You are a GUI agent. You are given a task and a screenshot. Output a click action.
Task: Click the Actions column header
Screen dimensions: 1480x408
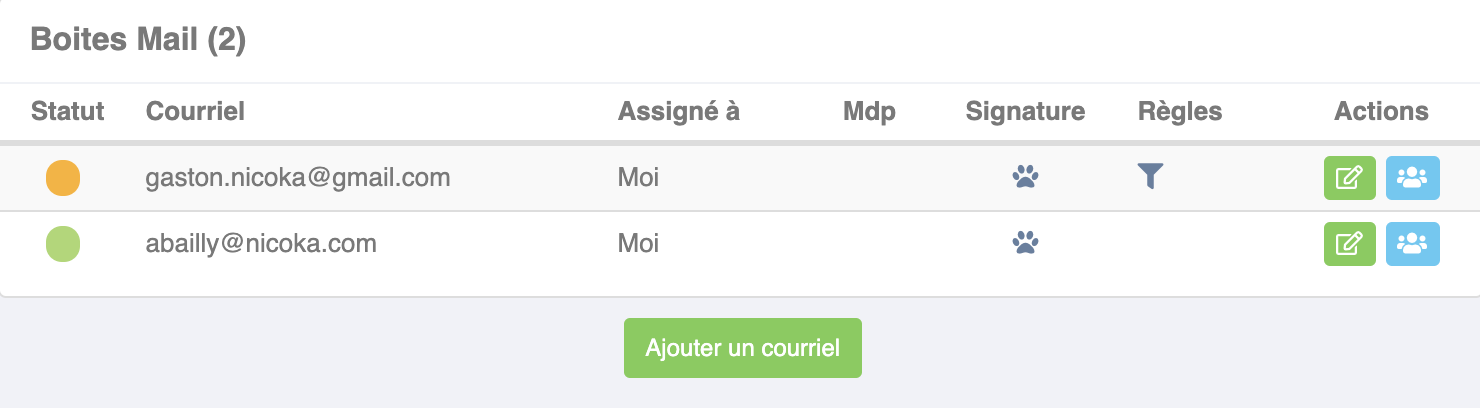click(1381, 111)
